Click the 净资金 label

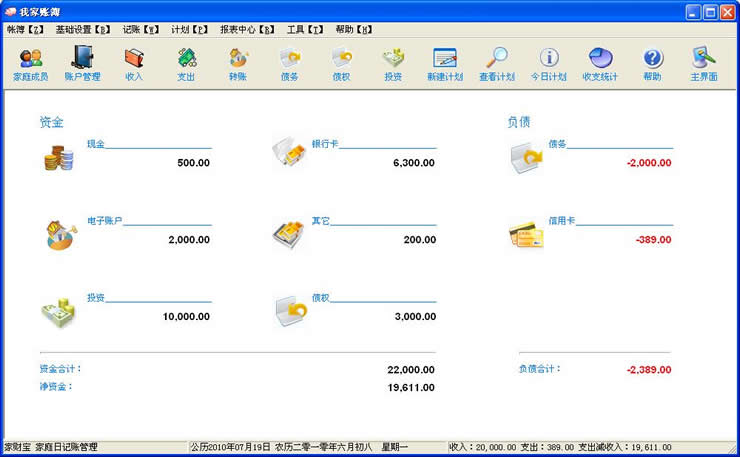[x=56, y=387]
